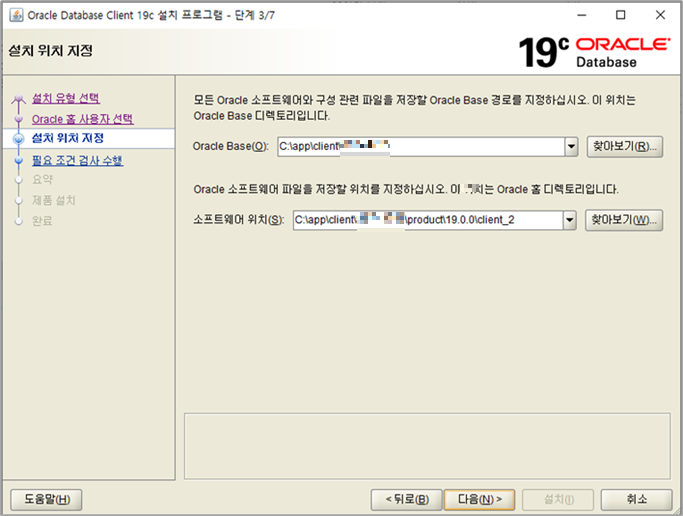
Task: Click the 19c Oracle Database logo
Action: pos(594,52)
